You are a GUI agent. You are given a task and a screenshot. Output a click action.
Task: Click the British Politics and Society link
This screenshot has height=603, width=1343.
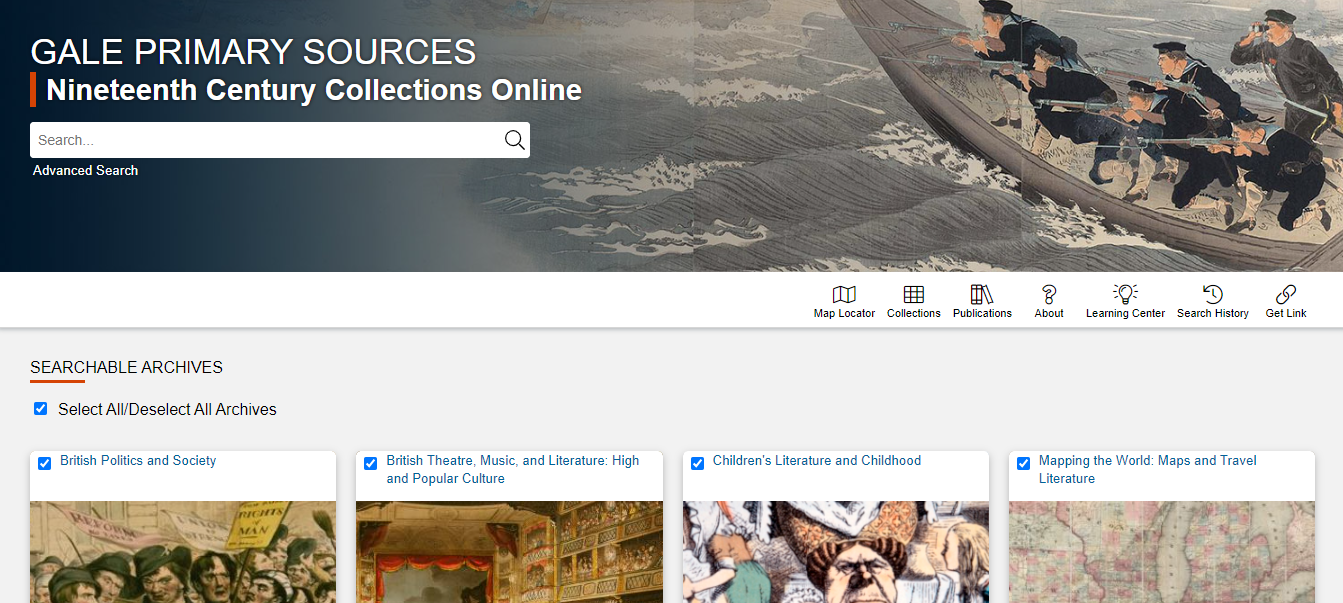click(x=138, y=461)
